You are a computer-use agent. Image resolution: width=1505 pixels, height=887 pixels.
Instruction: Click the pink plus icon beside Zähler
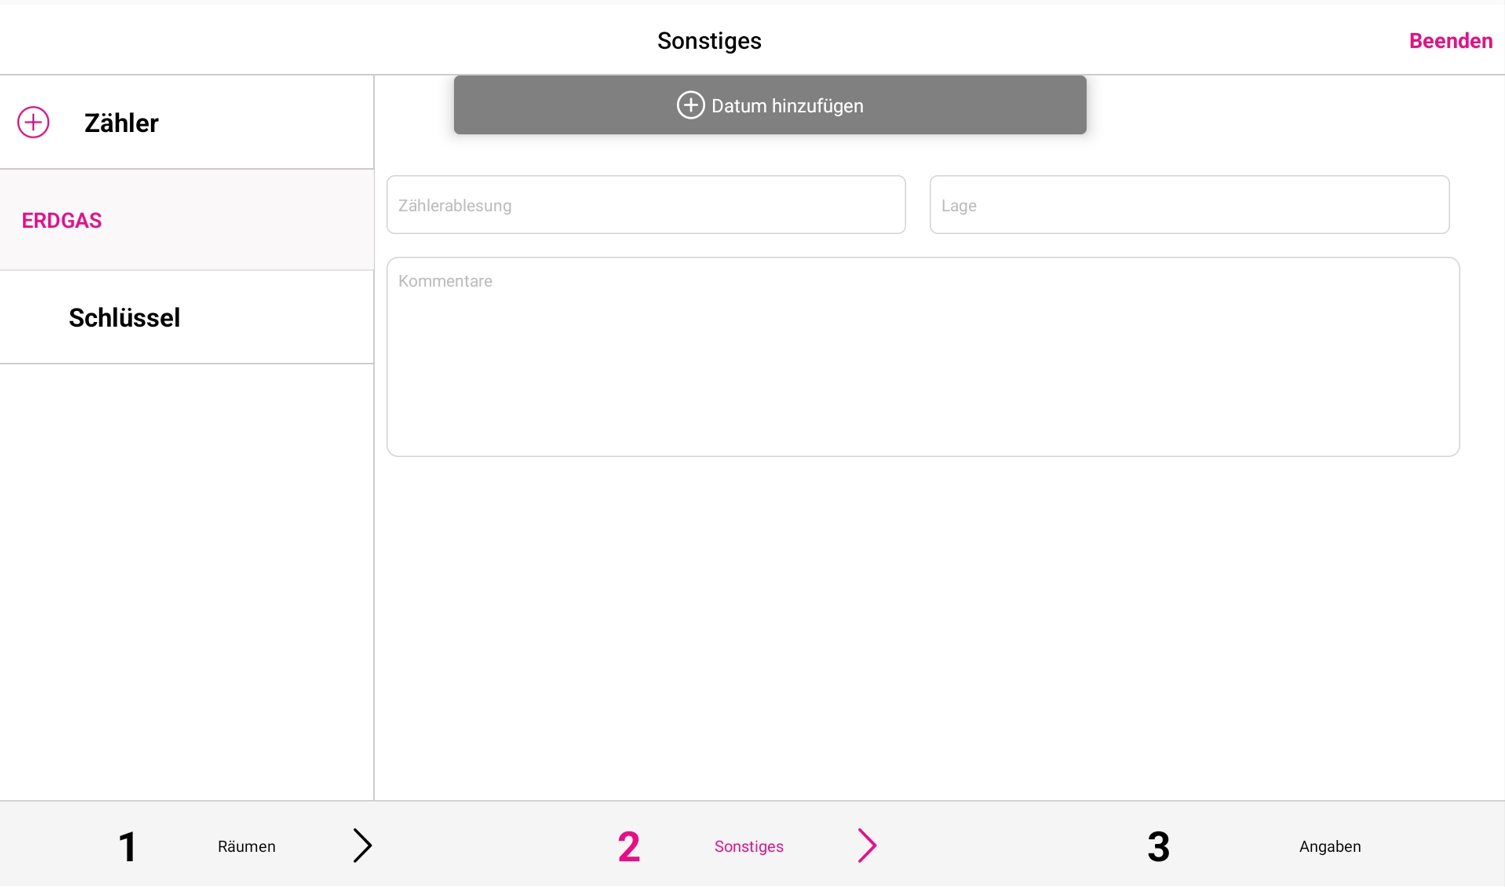point(33,122)
